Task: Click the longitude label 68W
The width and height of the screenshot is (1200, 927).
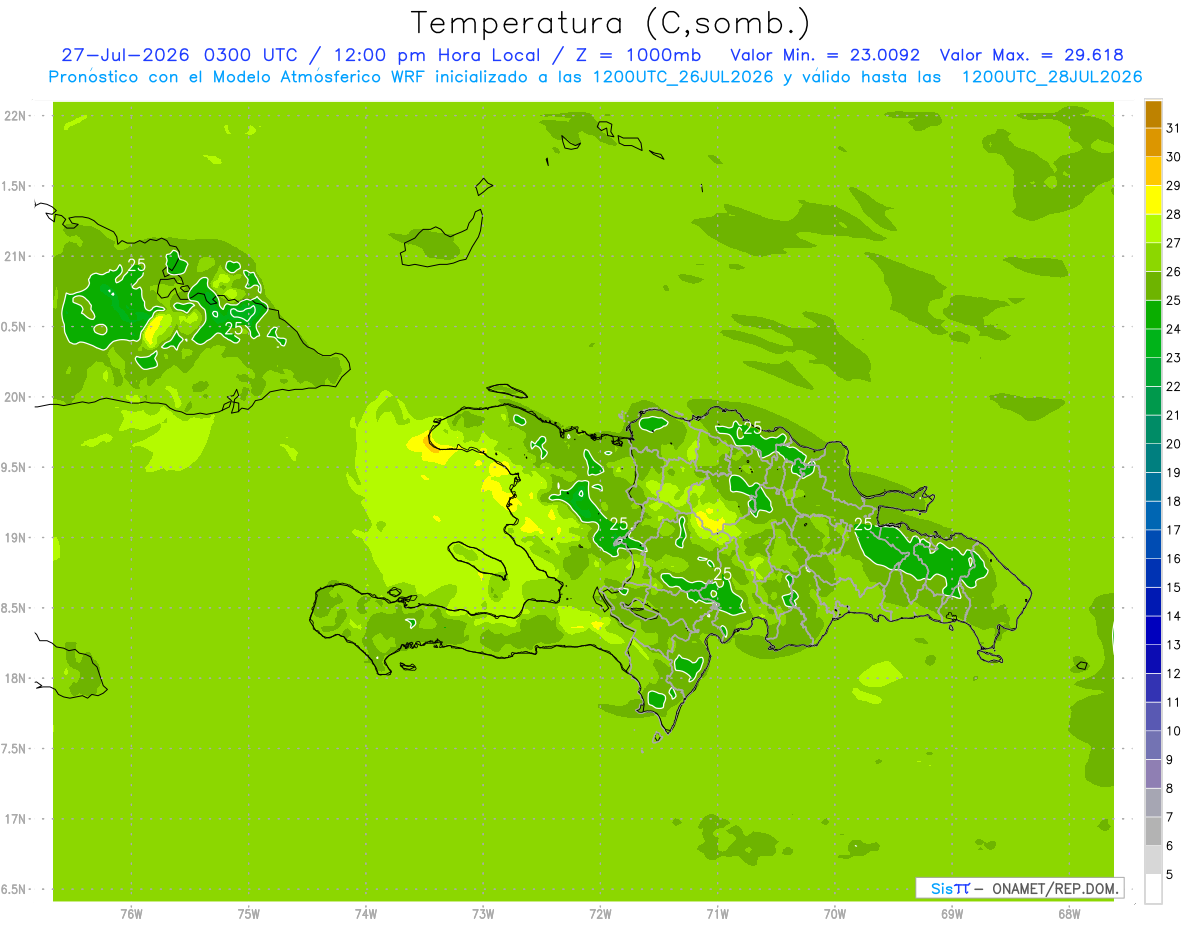Action: (x=1069, y=914)
